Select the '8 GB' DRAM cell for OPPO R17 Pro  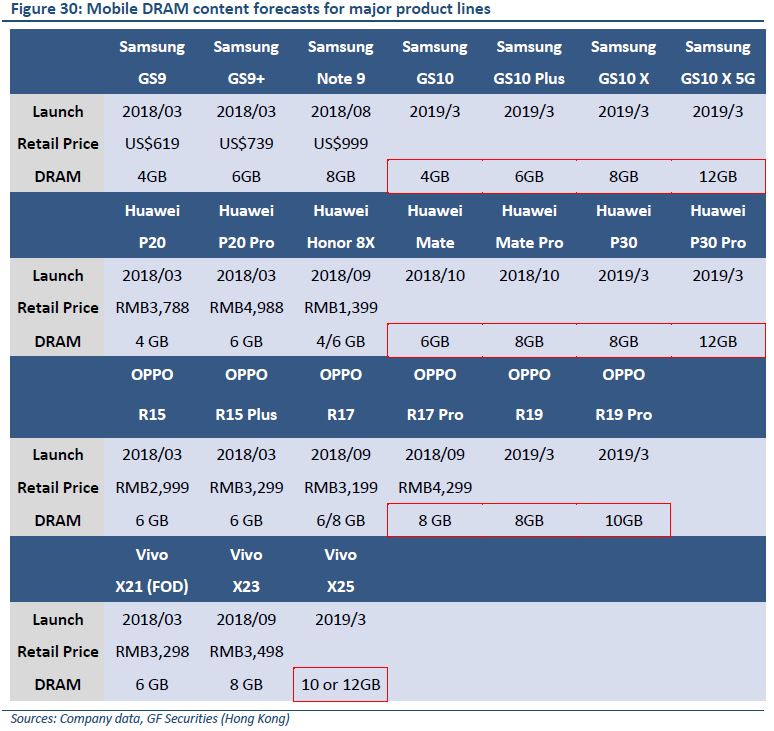point(435,521)
